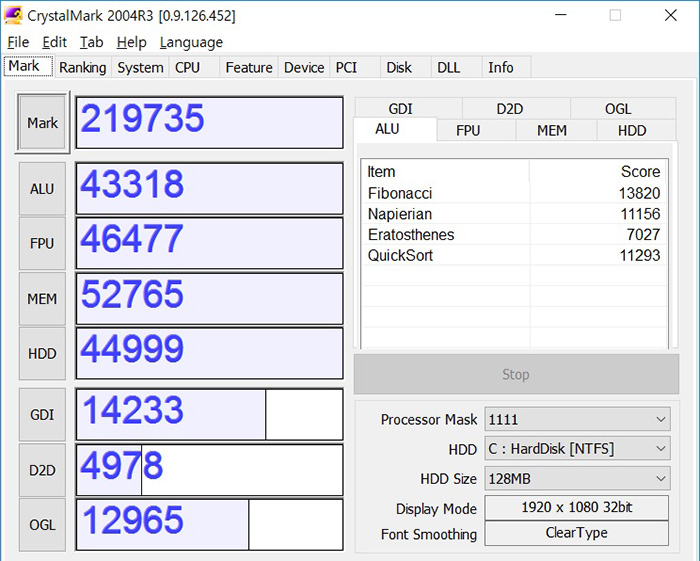700x561 pixels.
Task: Switch to the Ranking tab
Action: (x=83, y=67)
